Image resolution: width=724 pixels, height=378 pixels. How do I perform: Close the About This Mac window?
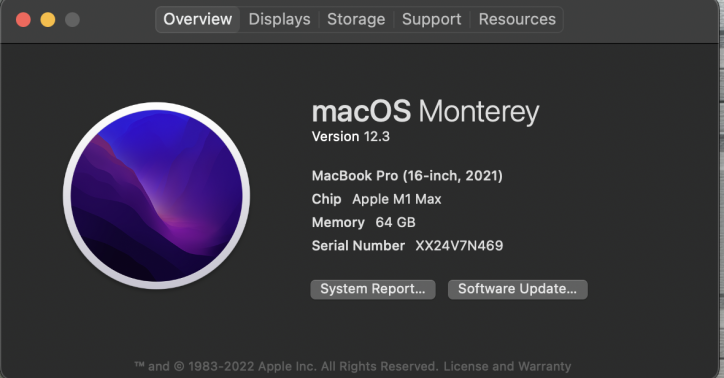pos(23,20)
